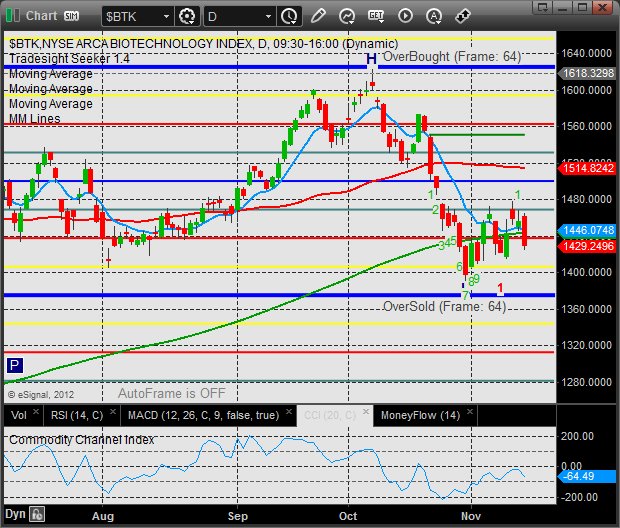Open the studies chart-line icon

[347, 16]
